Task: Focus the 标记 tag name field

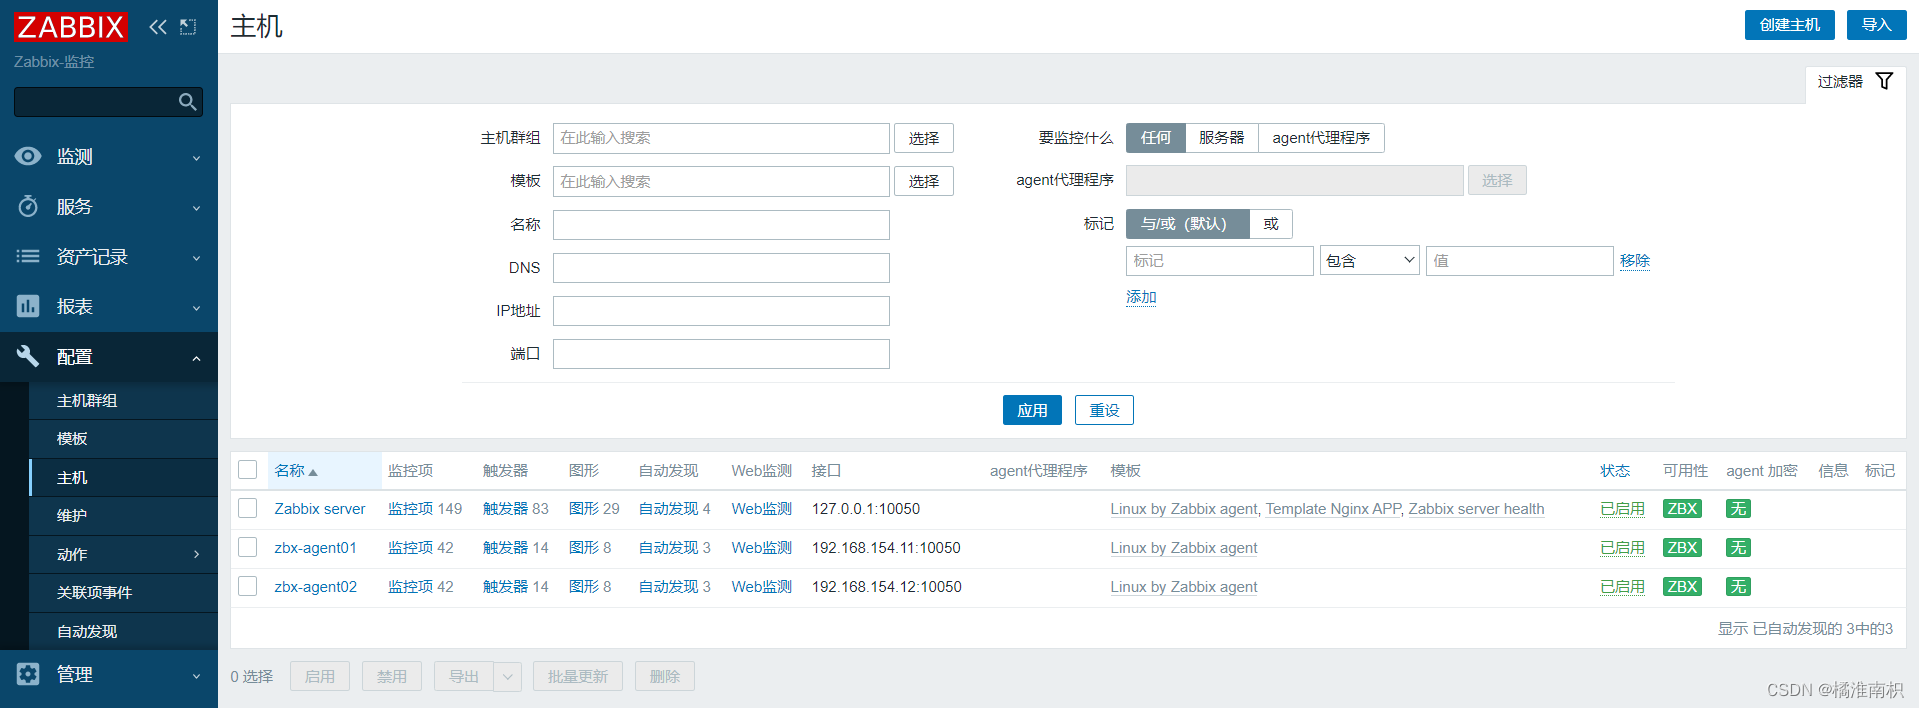Action: pyautogui.click(x=1220, y=261)
